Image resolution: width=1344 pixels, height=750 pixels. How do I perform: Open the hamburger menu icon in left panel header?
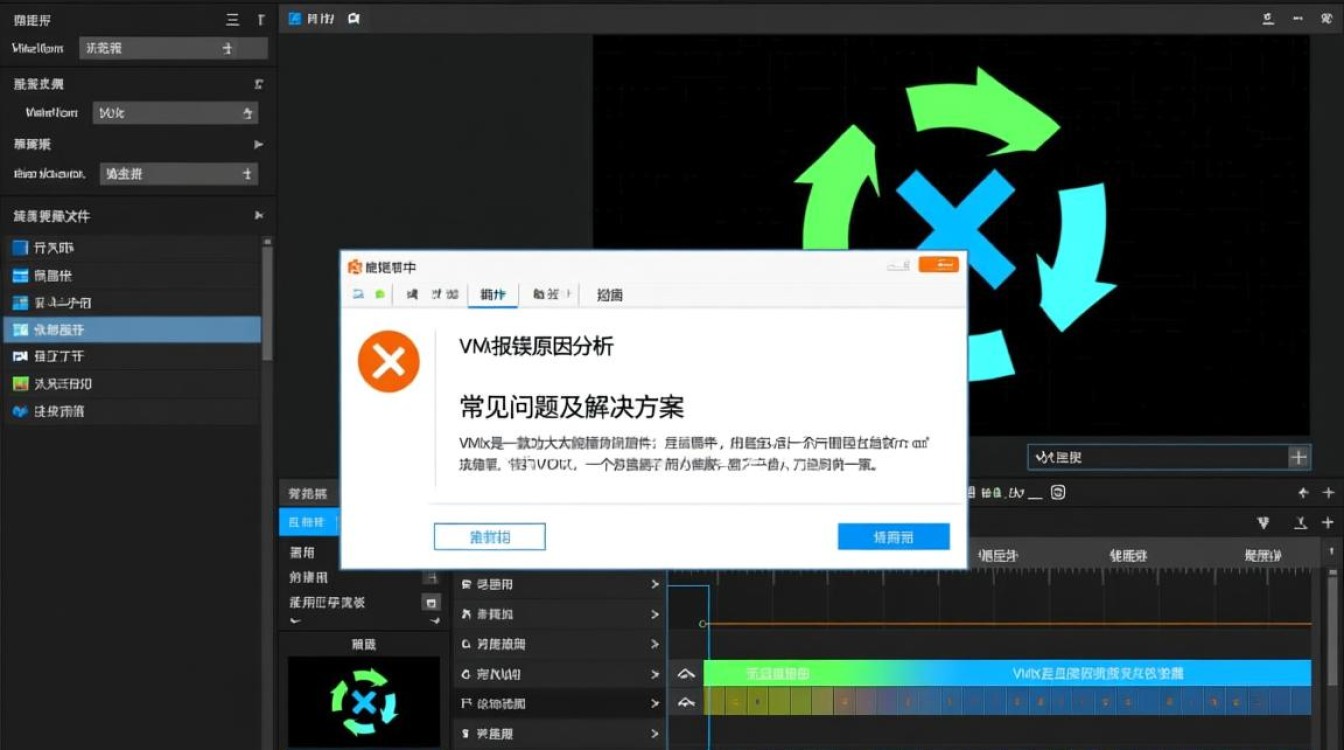click(x=233, y=20)
